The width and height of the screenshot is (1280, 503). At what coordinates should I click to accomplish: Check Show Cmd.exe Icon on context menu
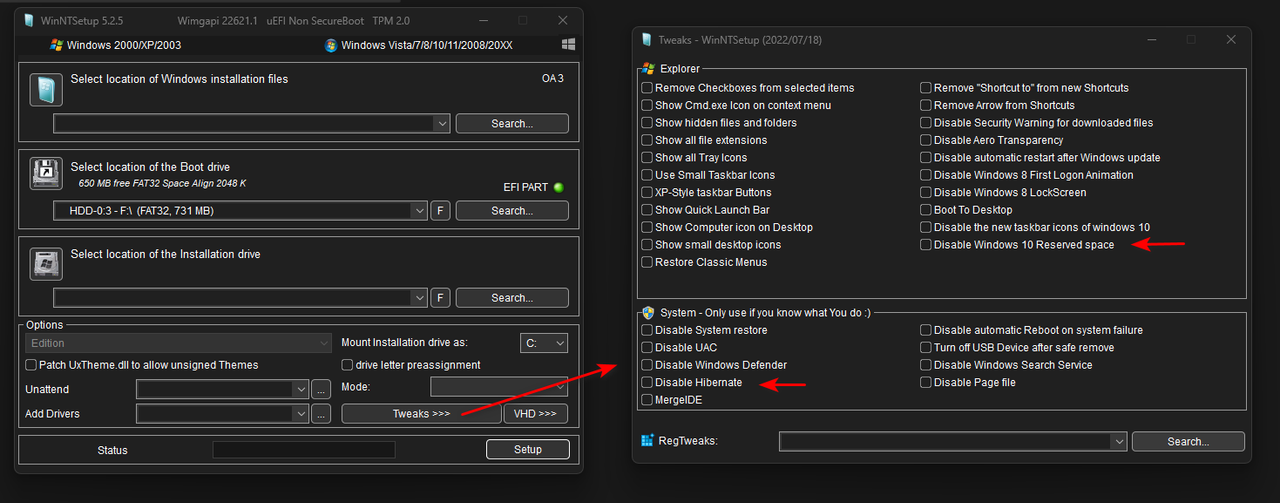647,105
